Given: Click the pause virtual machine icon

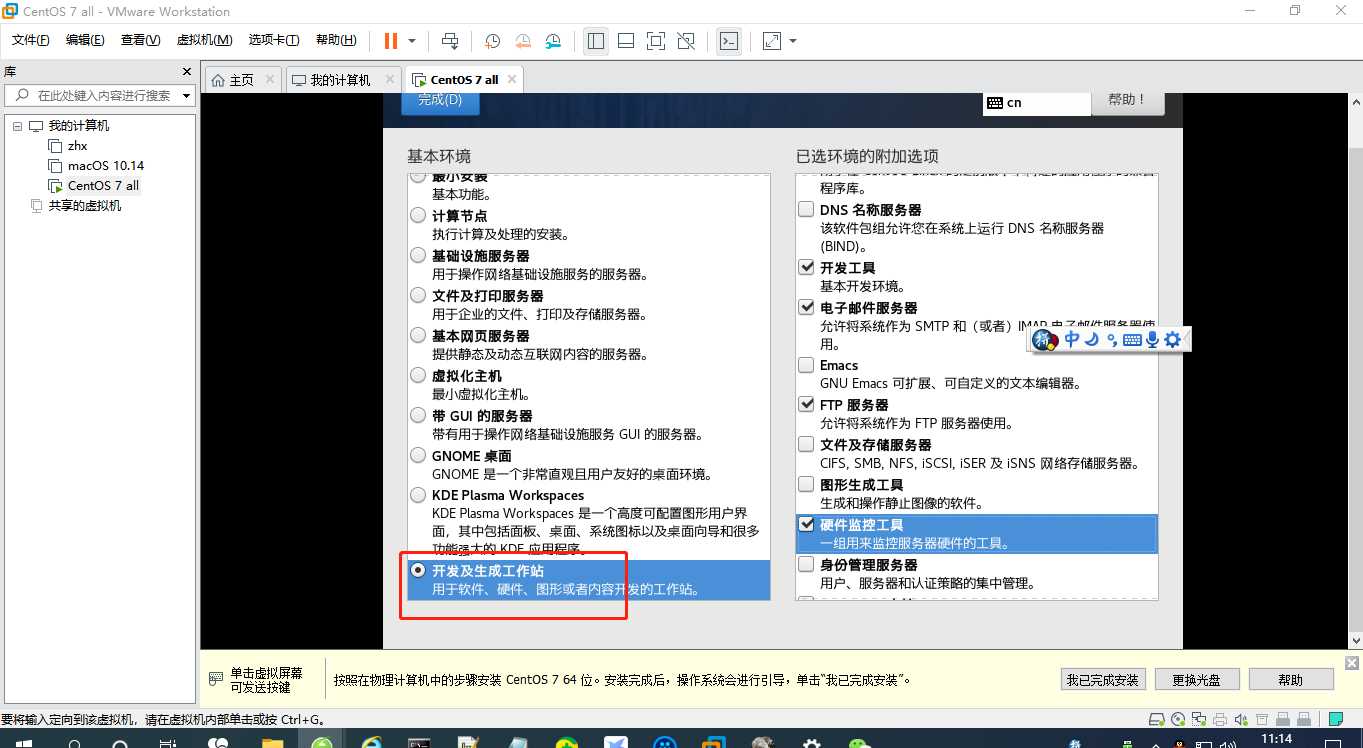Looking at the screenshot, I should 391,41.
